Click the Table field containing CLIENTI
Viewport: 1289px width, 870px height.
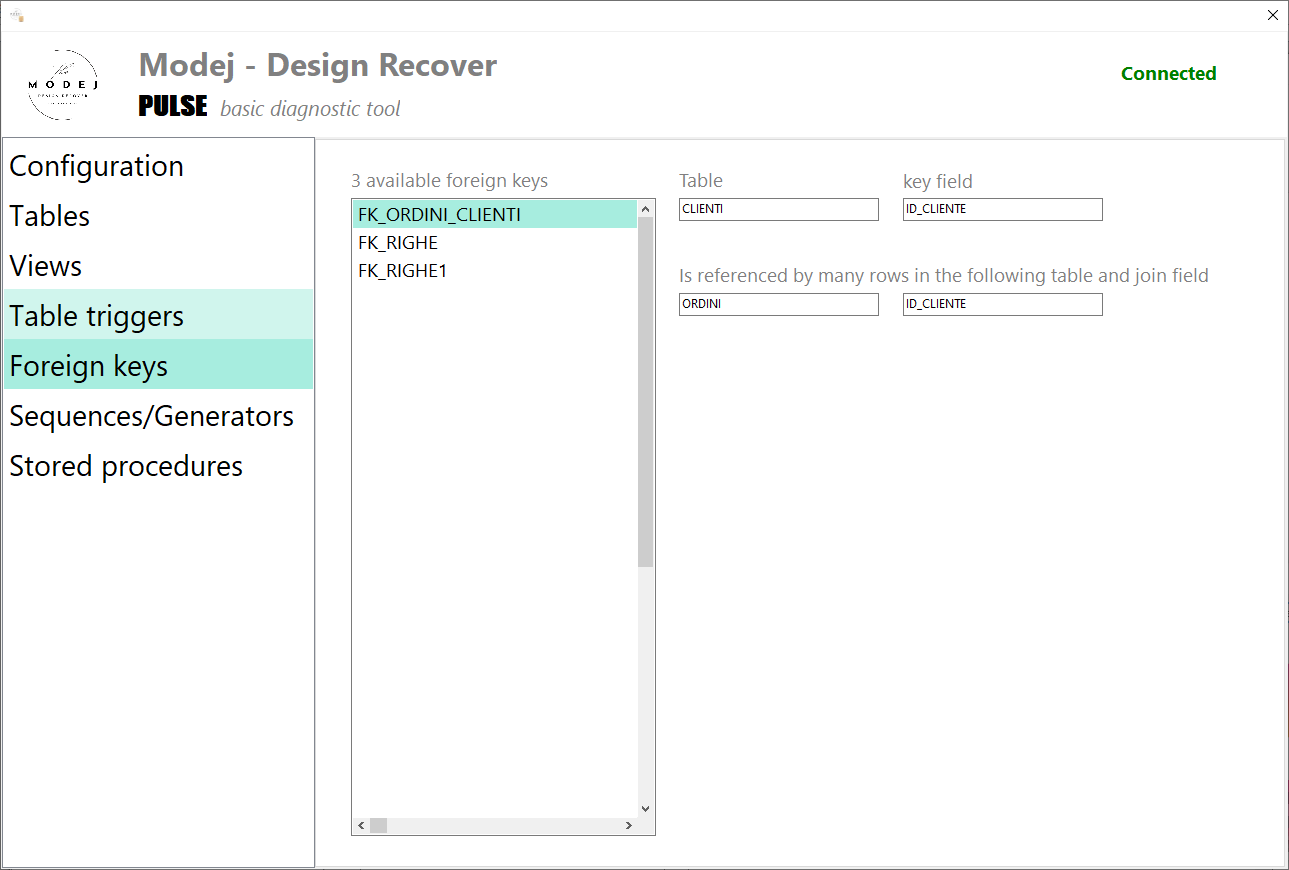[779, 209]
